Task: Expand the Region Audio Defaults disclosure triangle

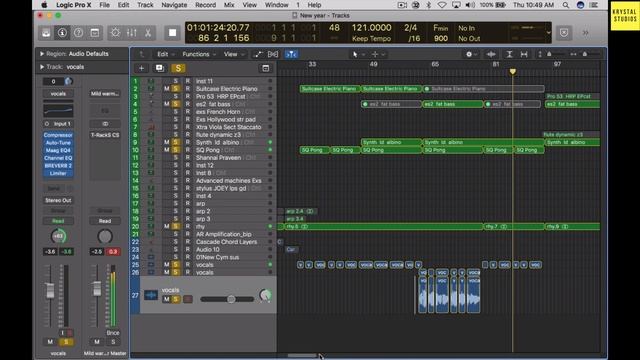Action: pos(42,54)
